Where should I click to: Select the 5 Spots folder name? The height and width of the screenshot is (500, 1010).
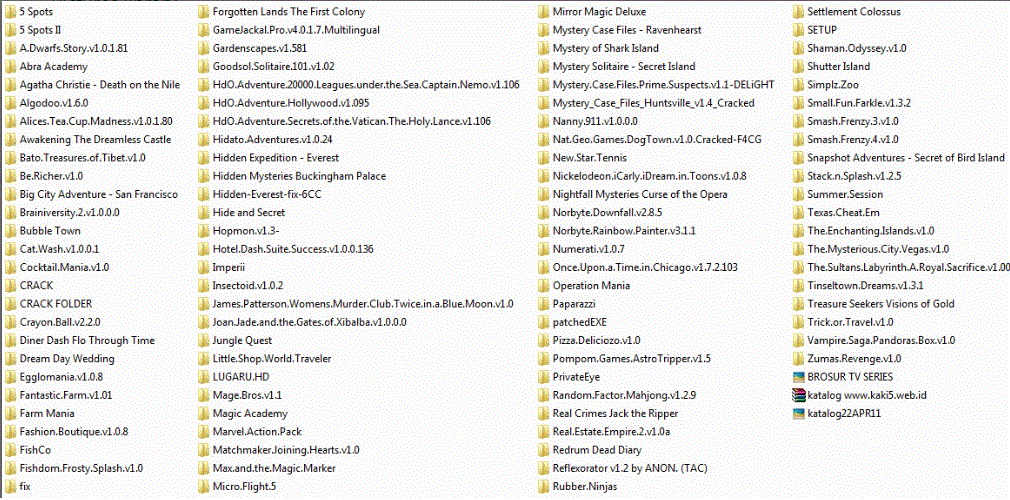[37, 12]
